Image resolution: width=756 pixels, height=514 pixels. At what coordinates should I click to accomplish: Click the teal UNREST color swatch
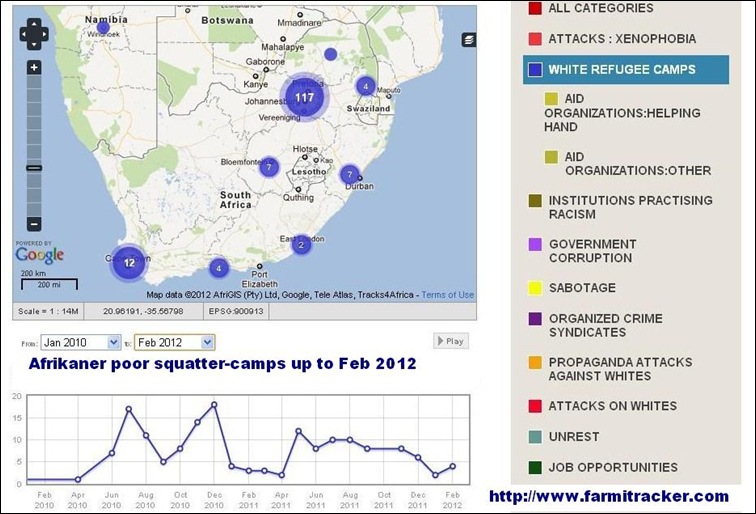point(535,437)
